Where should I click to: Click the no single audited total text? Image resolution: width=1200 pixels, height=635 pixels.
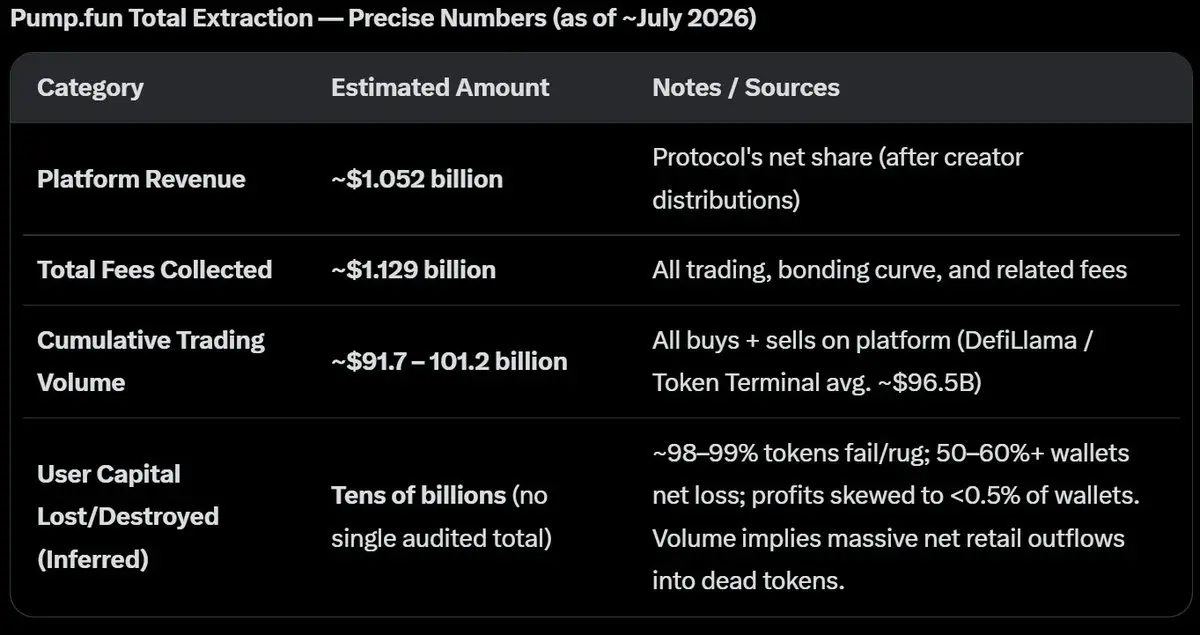click(x=441, y=516)
